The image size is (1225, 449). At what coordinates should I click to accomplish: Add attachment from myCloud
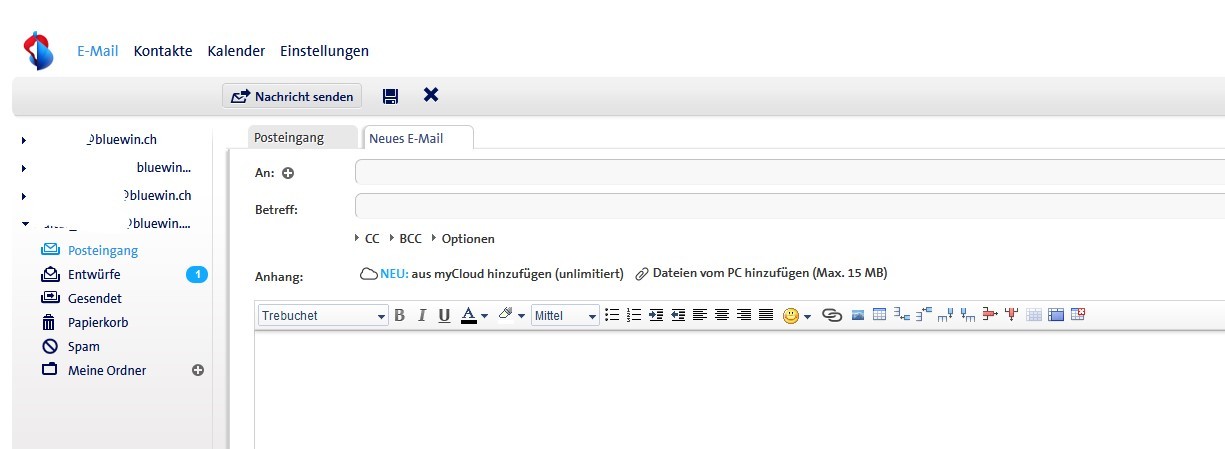pos(492,273)
